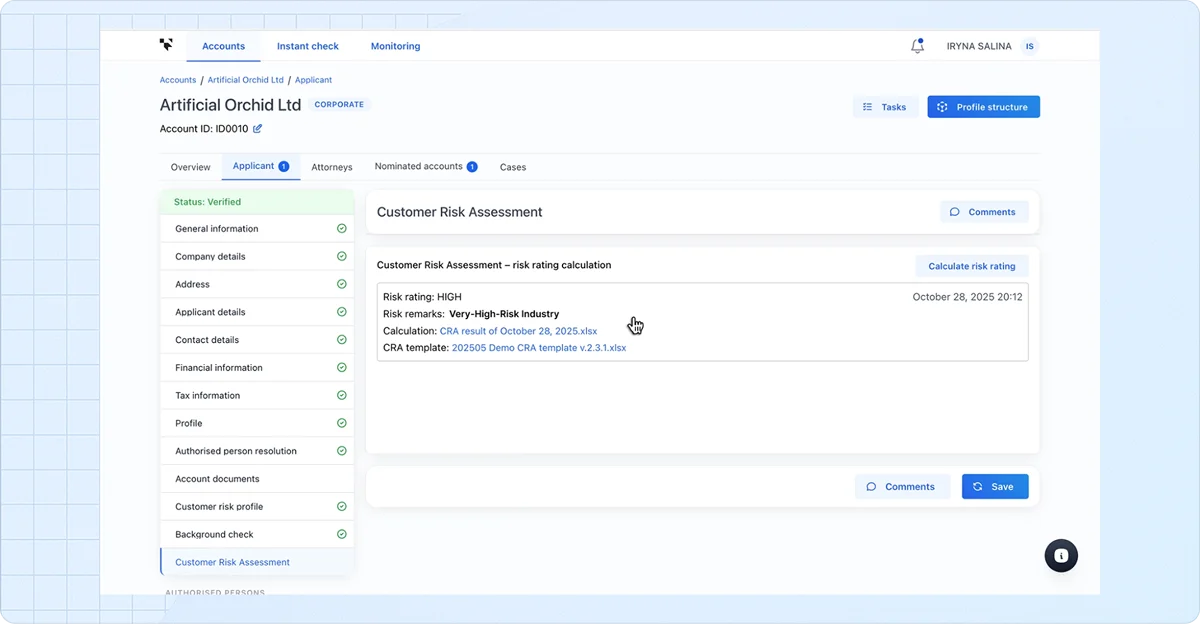
Task: Click the Comments button beside Save
Action: (x=902, y=487)
